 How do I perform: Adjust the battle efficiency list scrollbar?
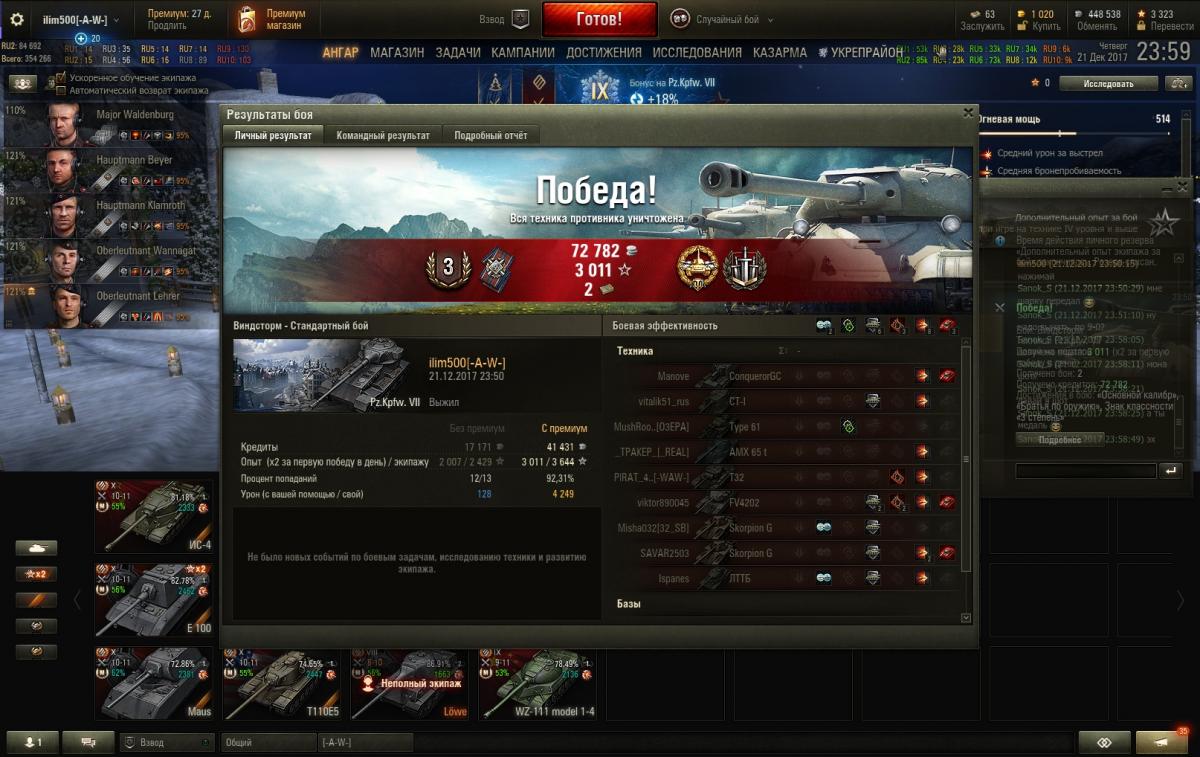pos(966,459)
